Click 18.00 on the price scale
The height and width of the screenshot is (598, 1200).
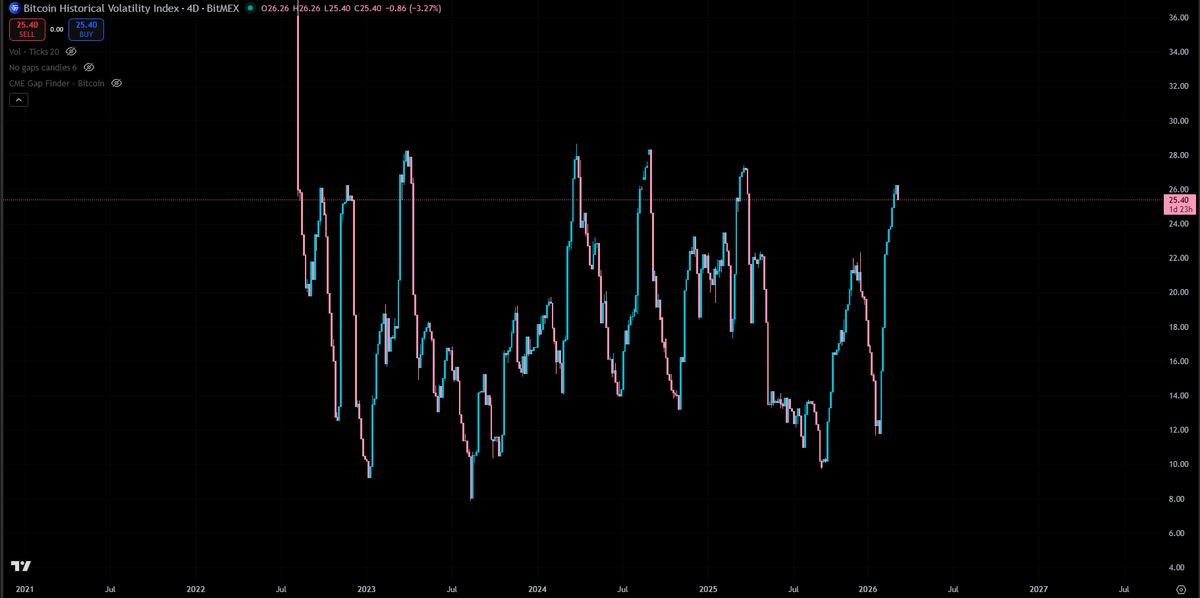click(x=1178, y=327)
